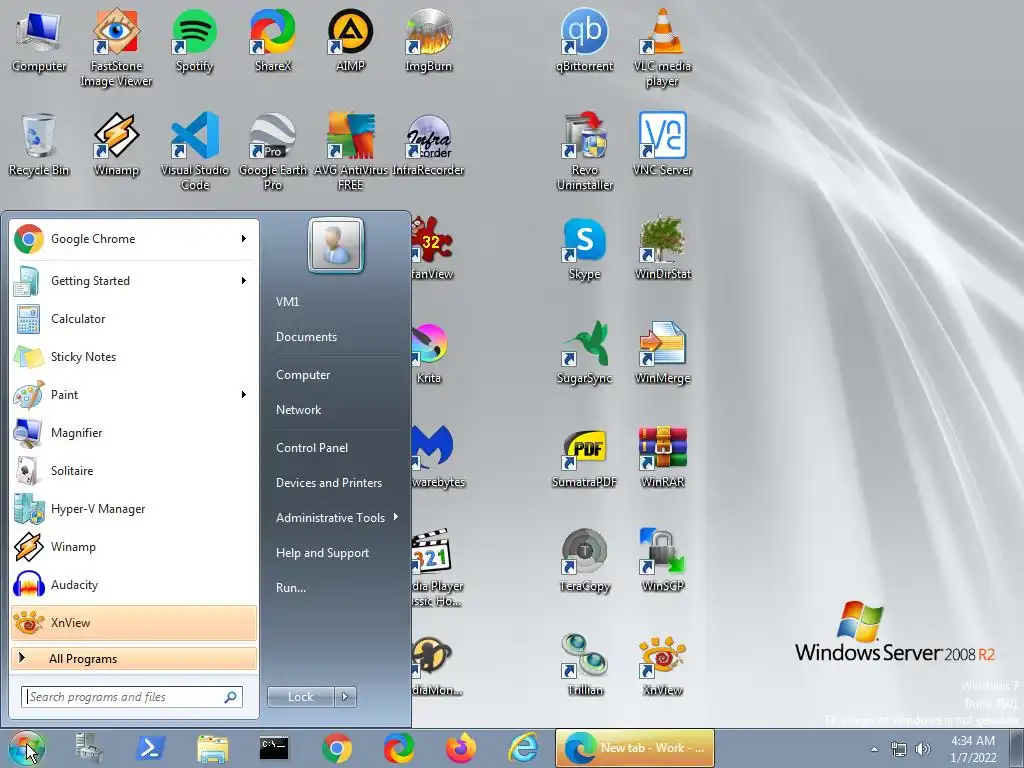Click the user account picture
Image resolution: width=1024 pixels, height=768 pixels.
click(x=336, y=246)
